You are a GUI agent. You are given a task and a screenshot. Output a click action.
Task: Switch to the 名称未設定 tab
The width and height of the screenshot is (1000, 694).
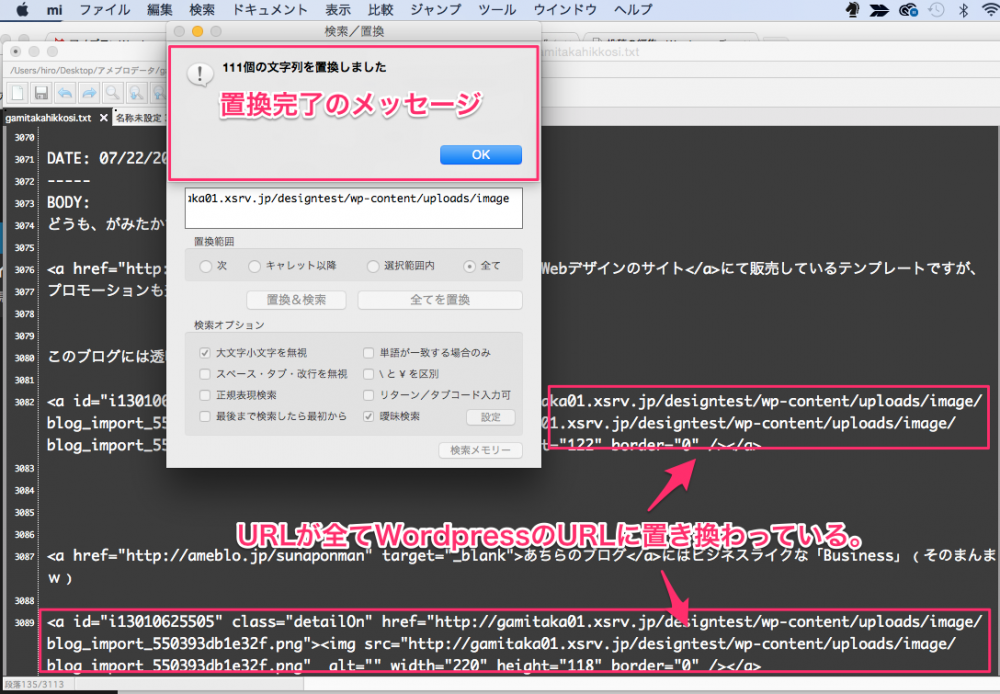tap(140, 118)
